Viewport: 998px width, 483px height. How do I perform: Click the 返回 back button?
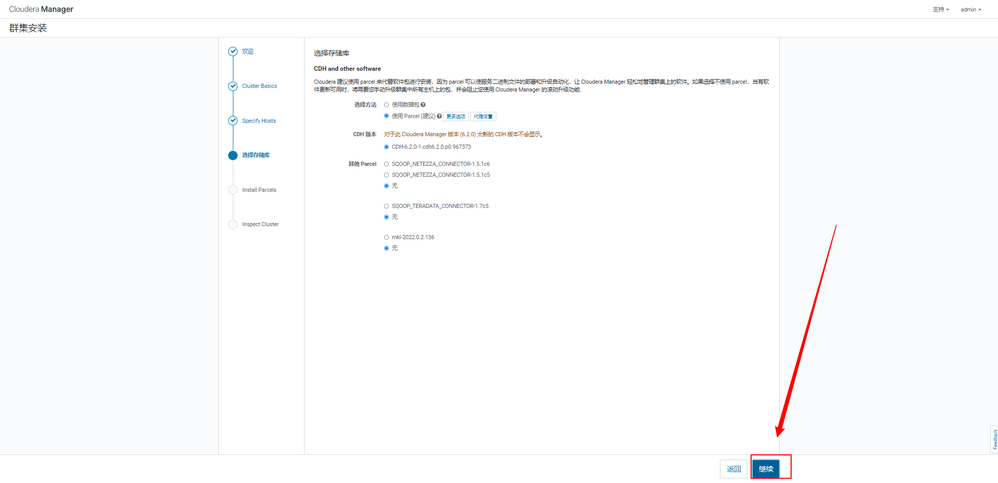pyautogui.click(x=734, y=469)
